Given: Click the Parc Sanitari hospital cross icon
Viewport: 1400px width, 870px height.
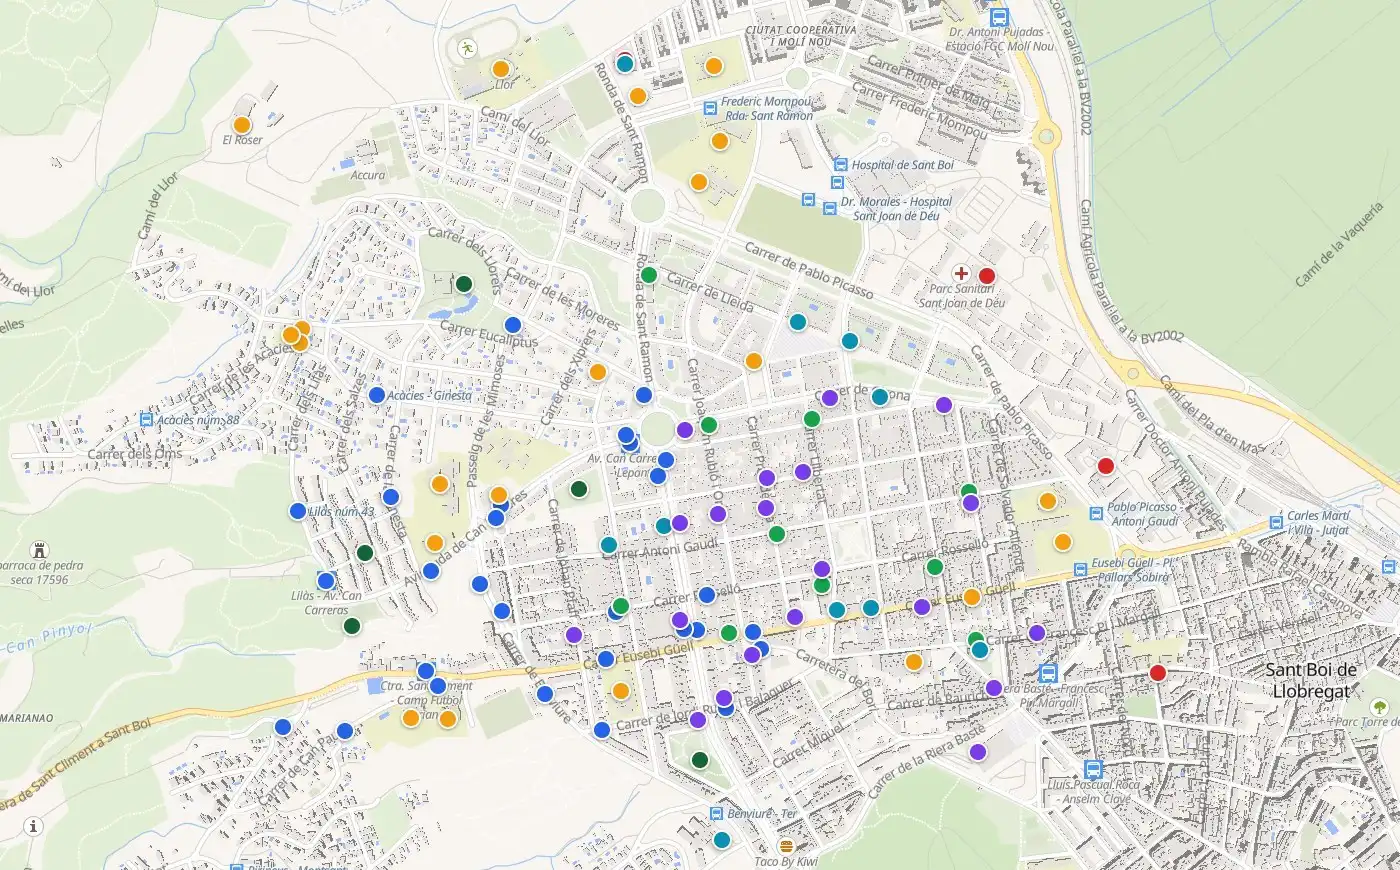Looking at the screenshot, I should click(x=961, y=273).
